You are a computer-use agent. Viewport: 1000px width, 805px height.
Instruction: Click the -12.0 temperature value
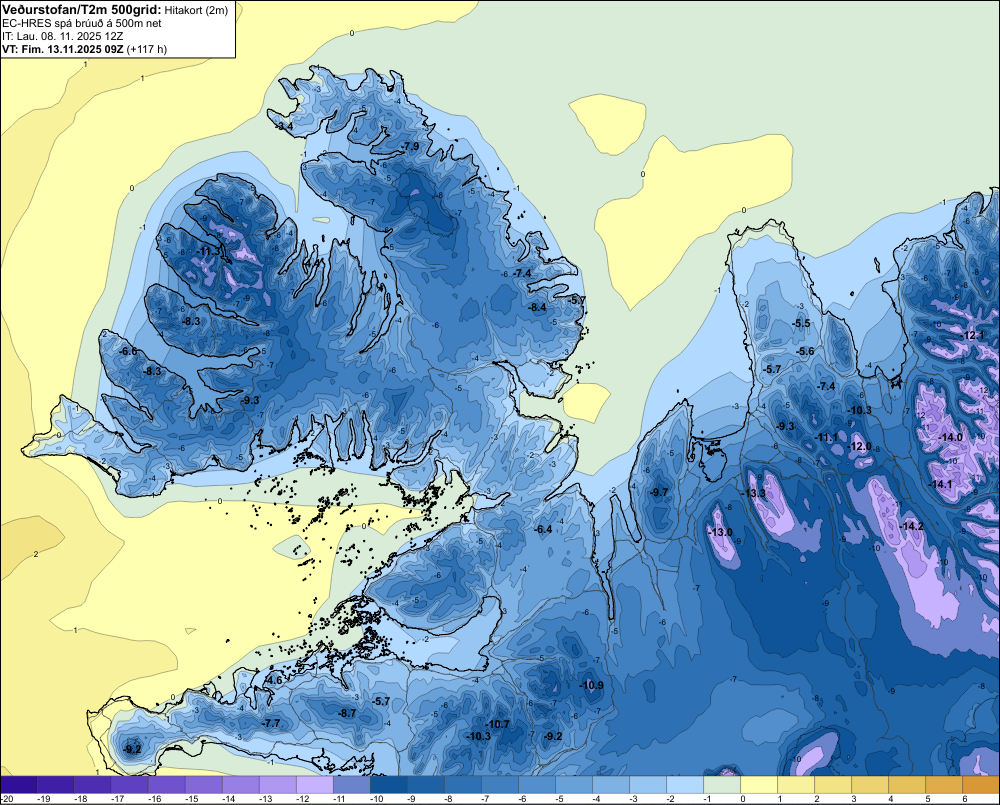coord(860,446)
